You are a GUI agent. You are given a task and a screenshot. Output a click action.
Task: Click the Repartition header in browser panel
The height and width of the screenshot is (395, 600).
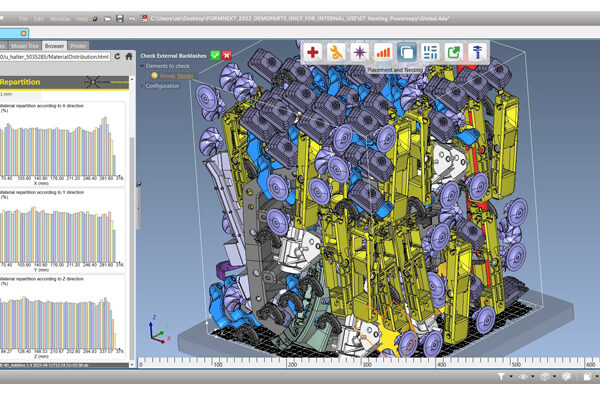point(20,82)
